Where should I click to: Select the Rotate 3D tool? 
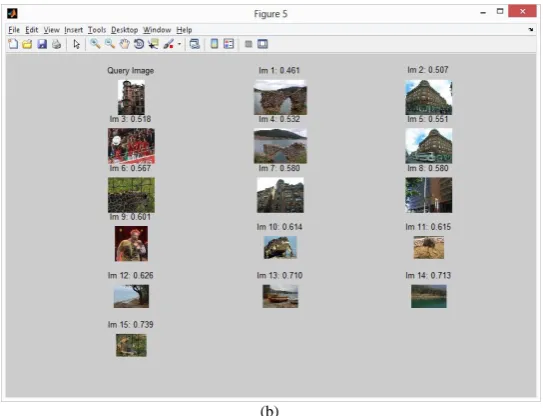pyautogui.click(x=139, y=44)
